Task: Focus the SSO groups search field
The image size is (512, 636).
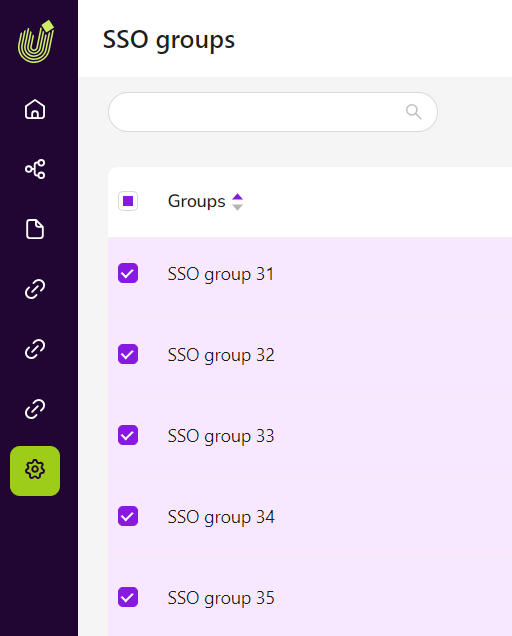Action: (273, 112)
